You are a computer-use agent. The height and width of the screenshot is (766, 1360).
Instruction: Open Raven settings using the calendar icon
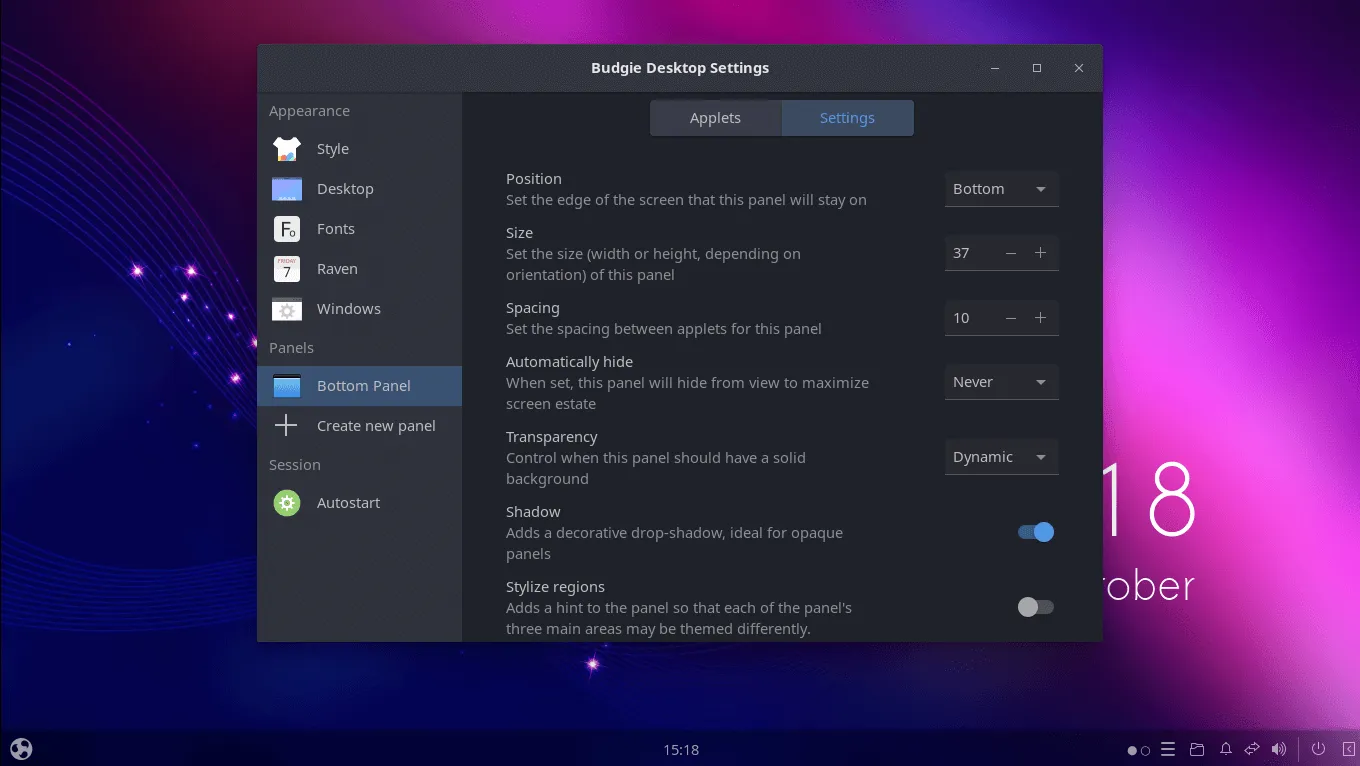pyautogui.click(x=286, y=268)
